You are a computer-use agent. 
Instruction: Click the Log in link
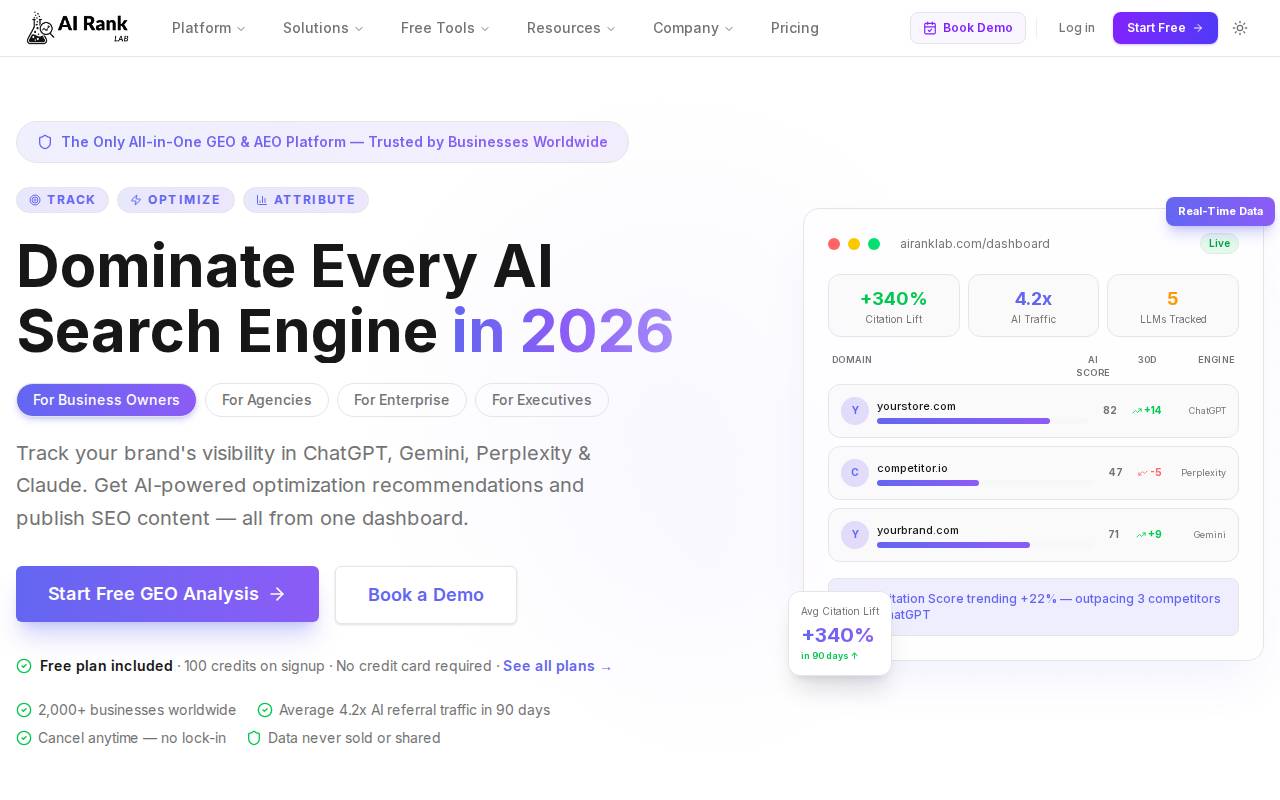click(x=1077, y=28)
